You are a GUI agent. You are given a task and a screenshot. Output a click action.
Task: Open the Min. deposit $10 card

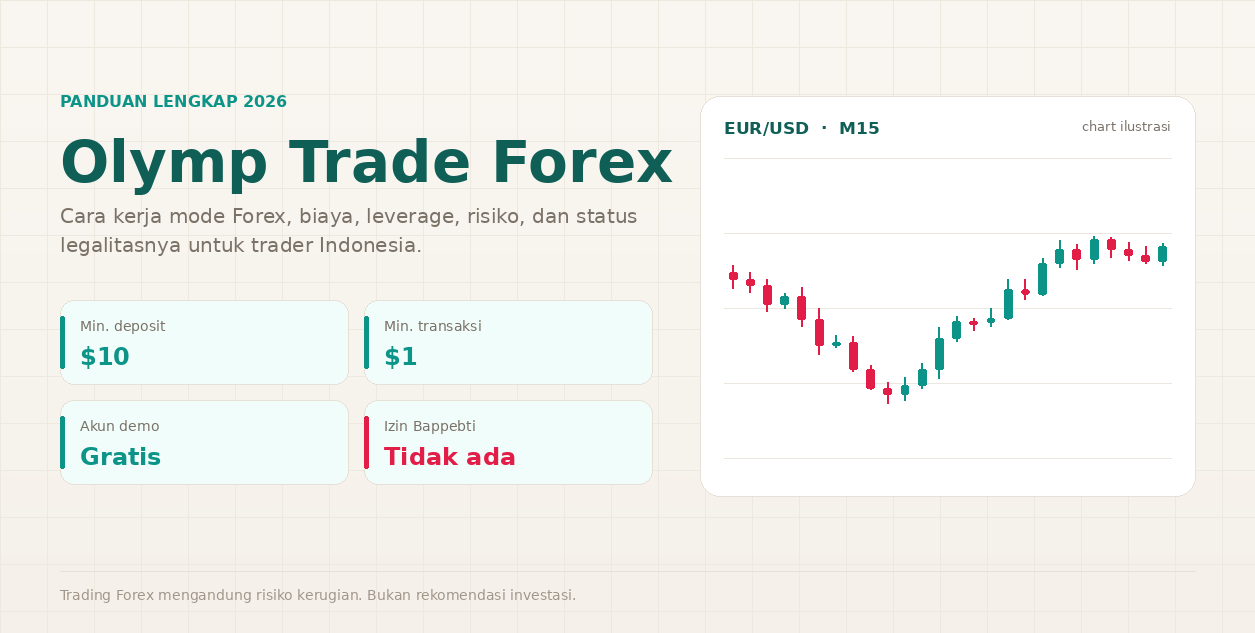click(x=204, y=342)
